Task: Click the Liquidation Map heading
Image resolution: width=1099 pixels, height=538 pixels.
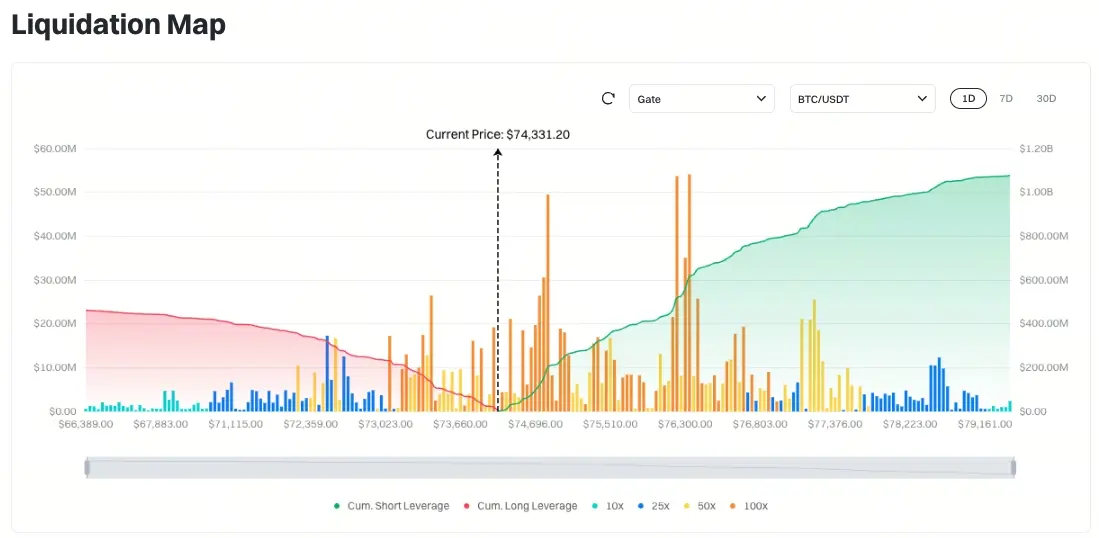Action: point(118,25)
